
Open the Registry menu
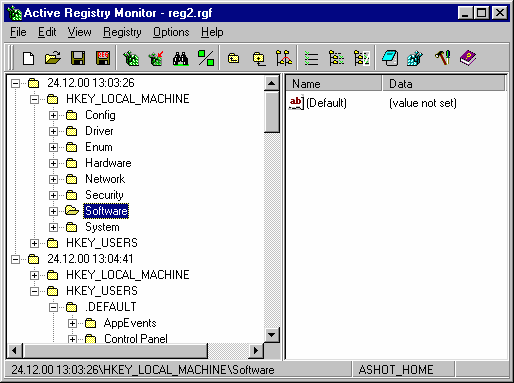[x=122, y=32]
